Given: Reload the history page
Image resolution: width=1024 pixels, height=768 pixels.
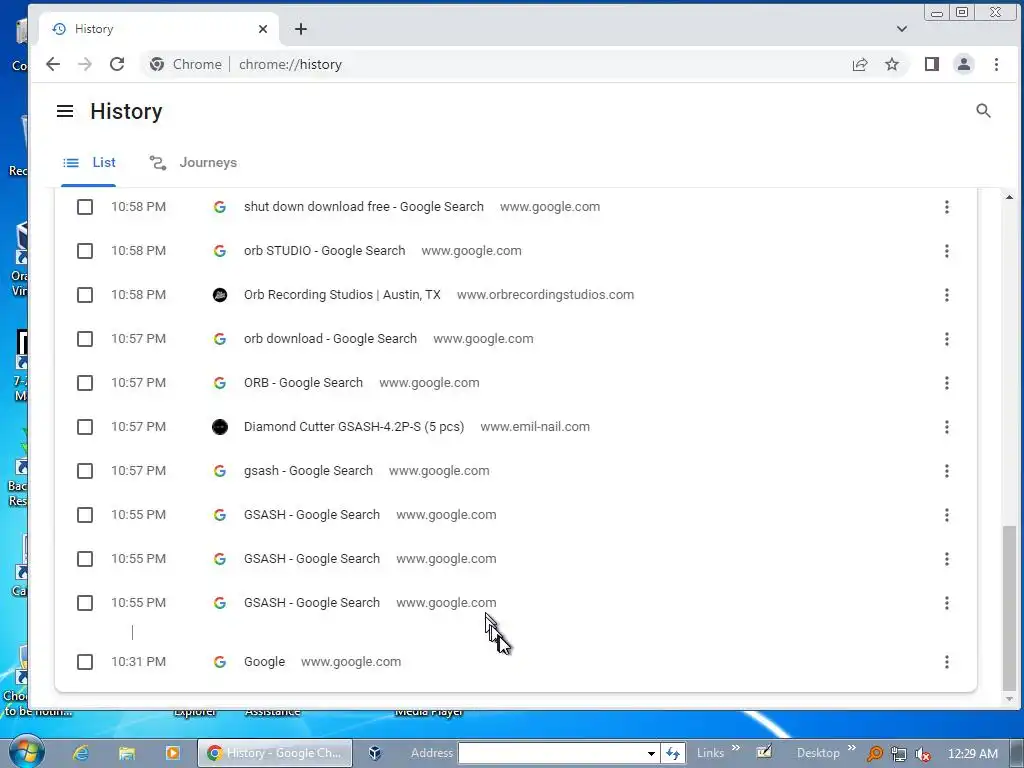Looking at the screenshot, I should pyautogui.click(x=117, y=64).
